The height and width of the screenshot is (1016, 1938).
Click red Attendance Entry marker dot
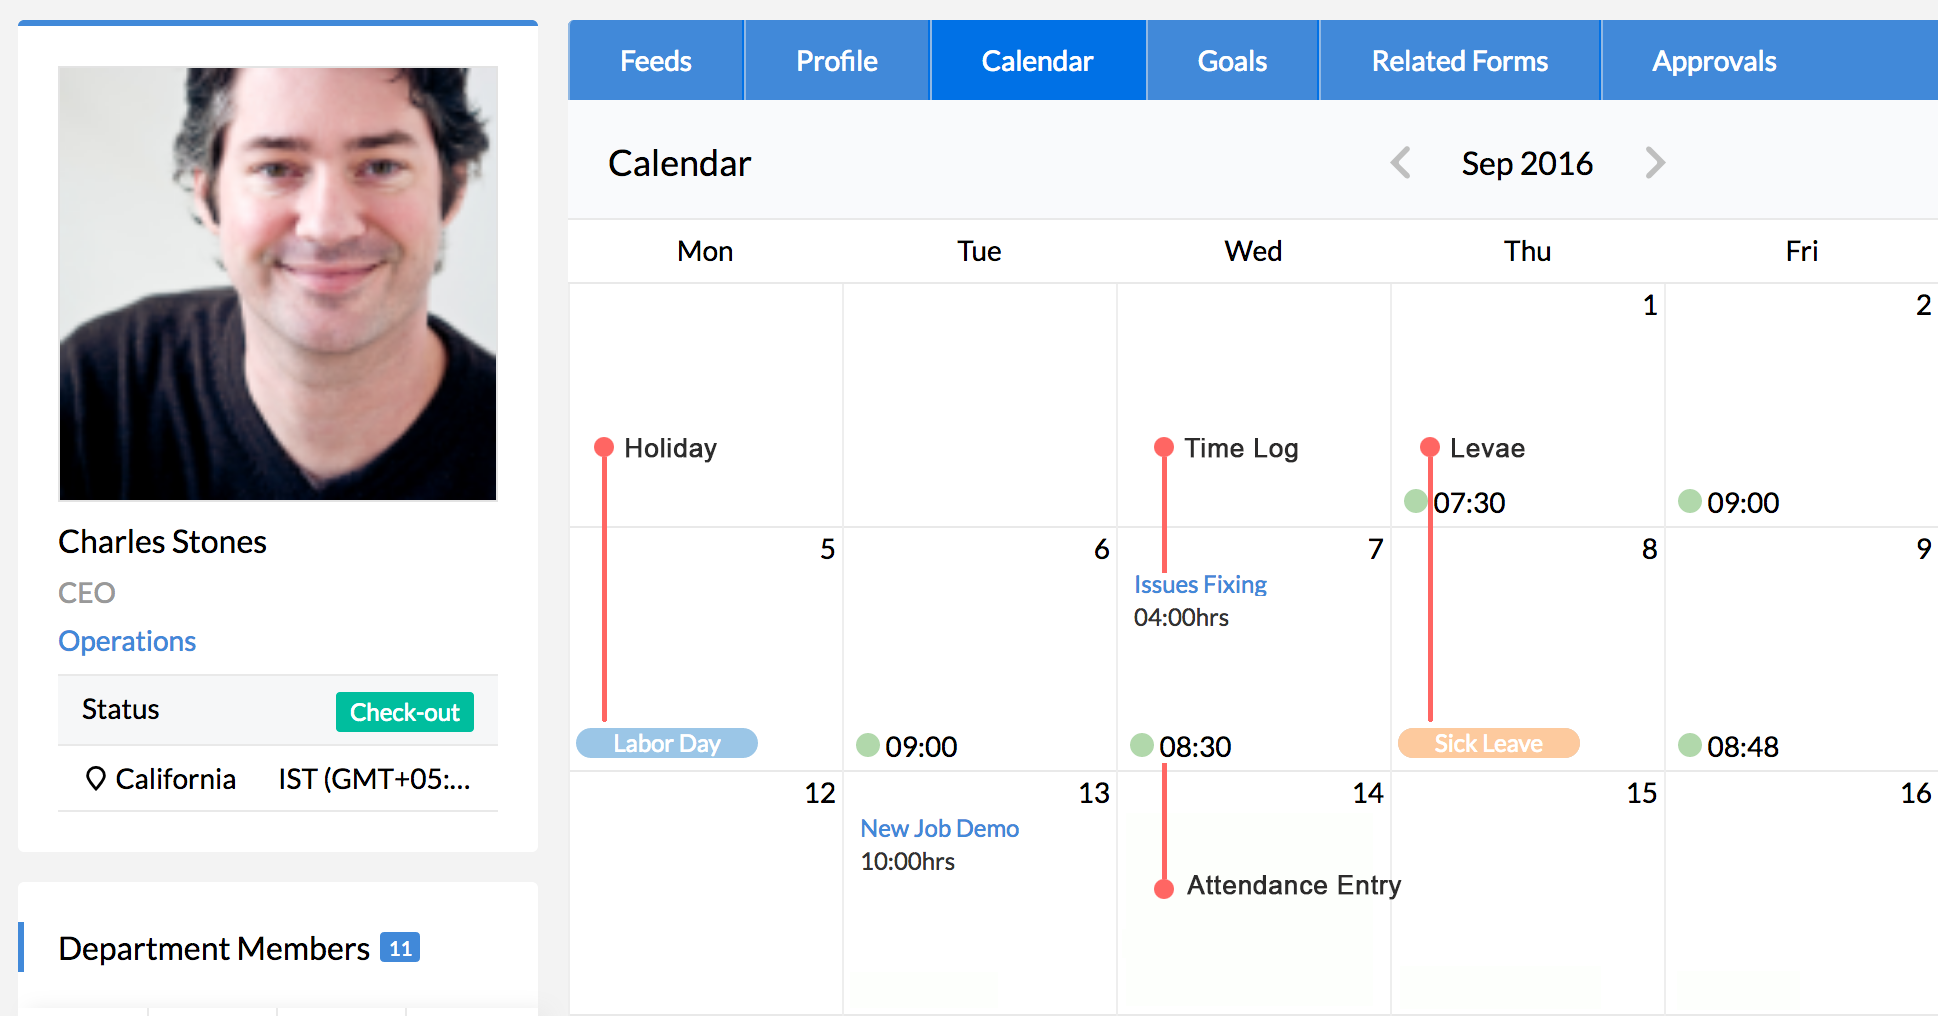point(1164,889)
